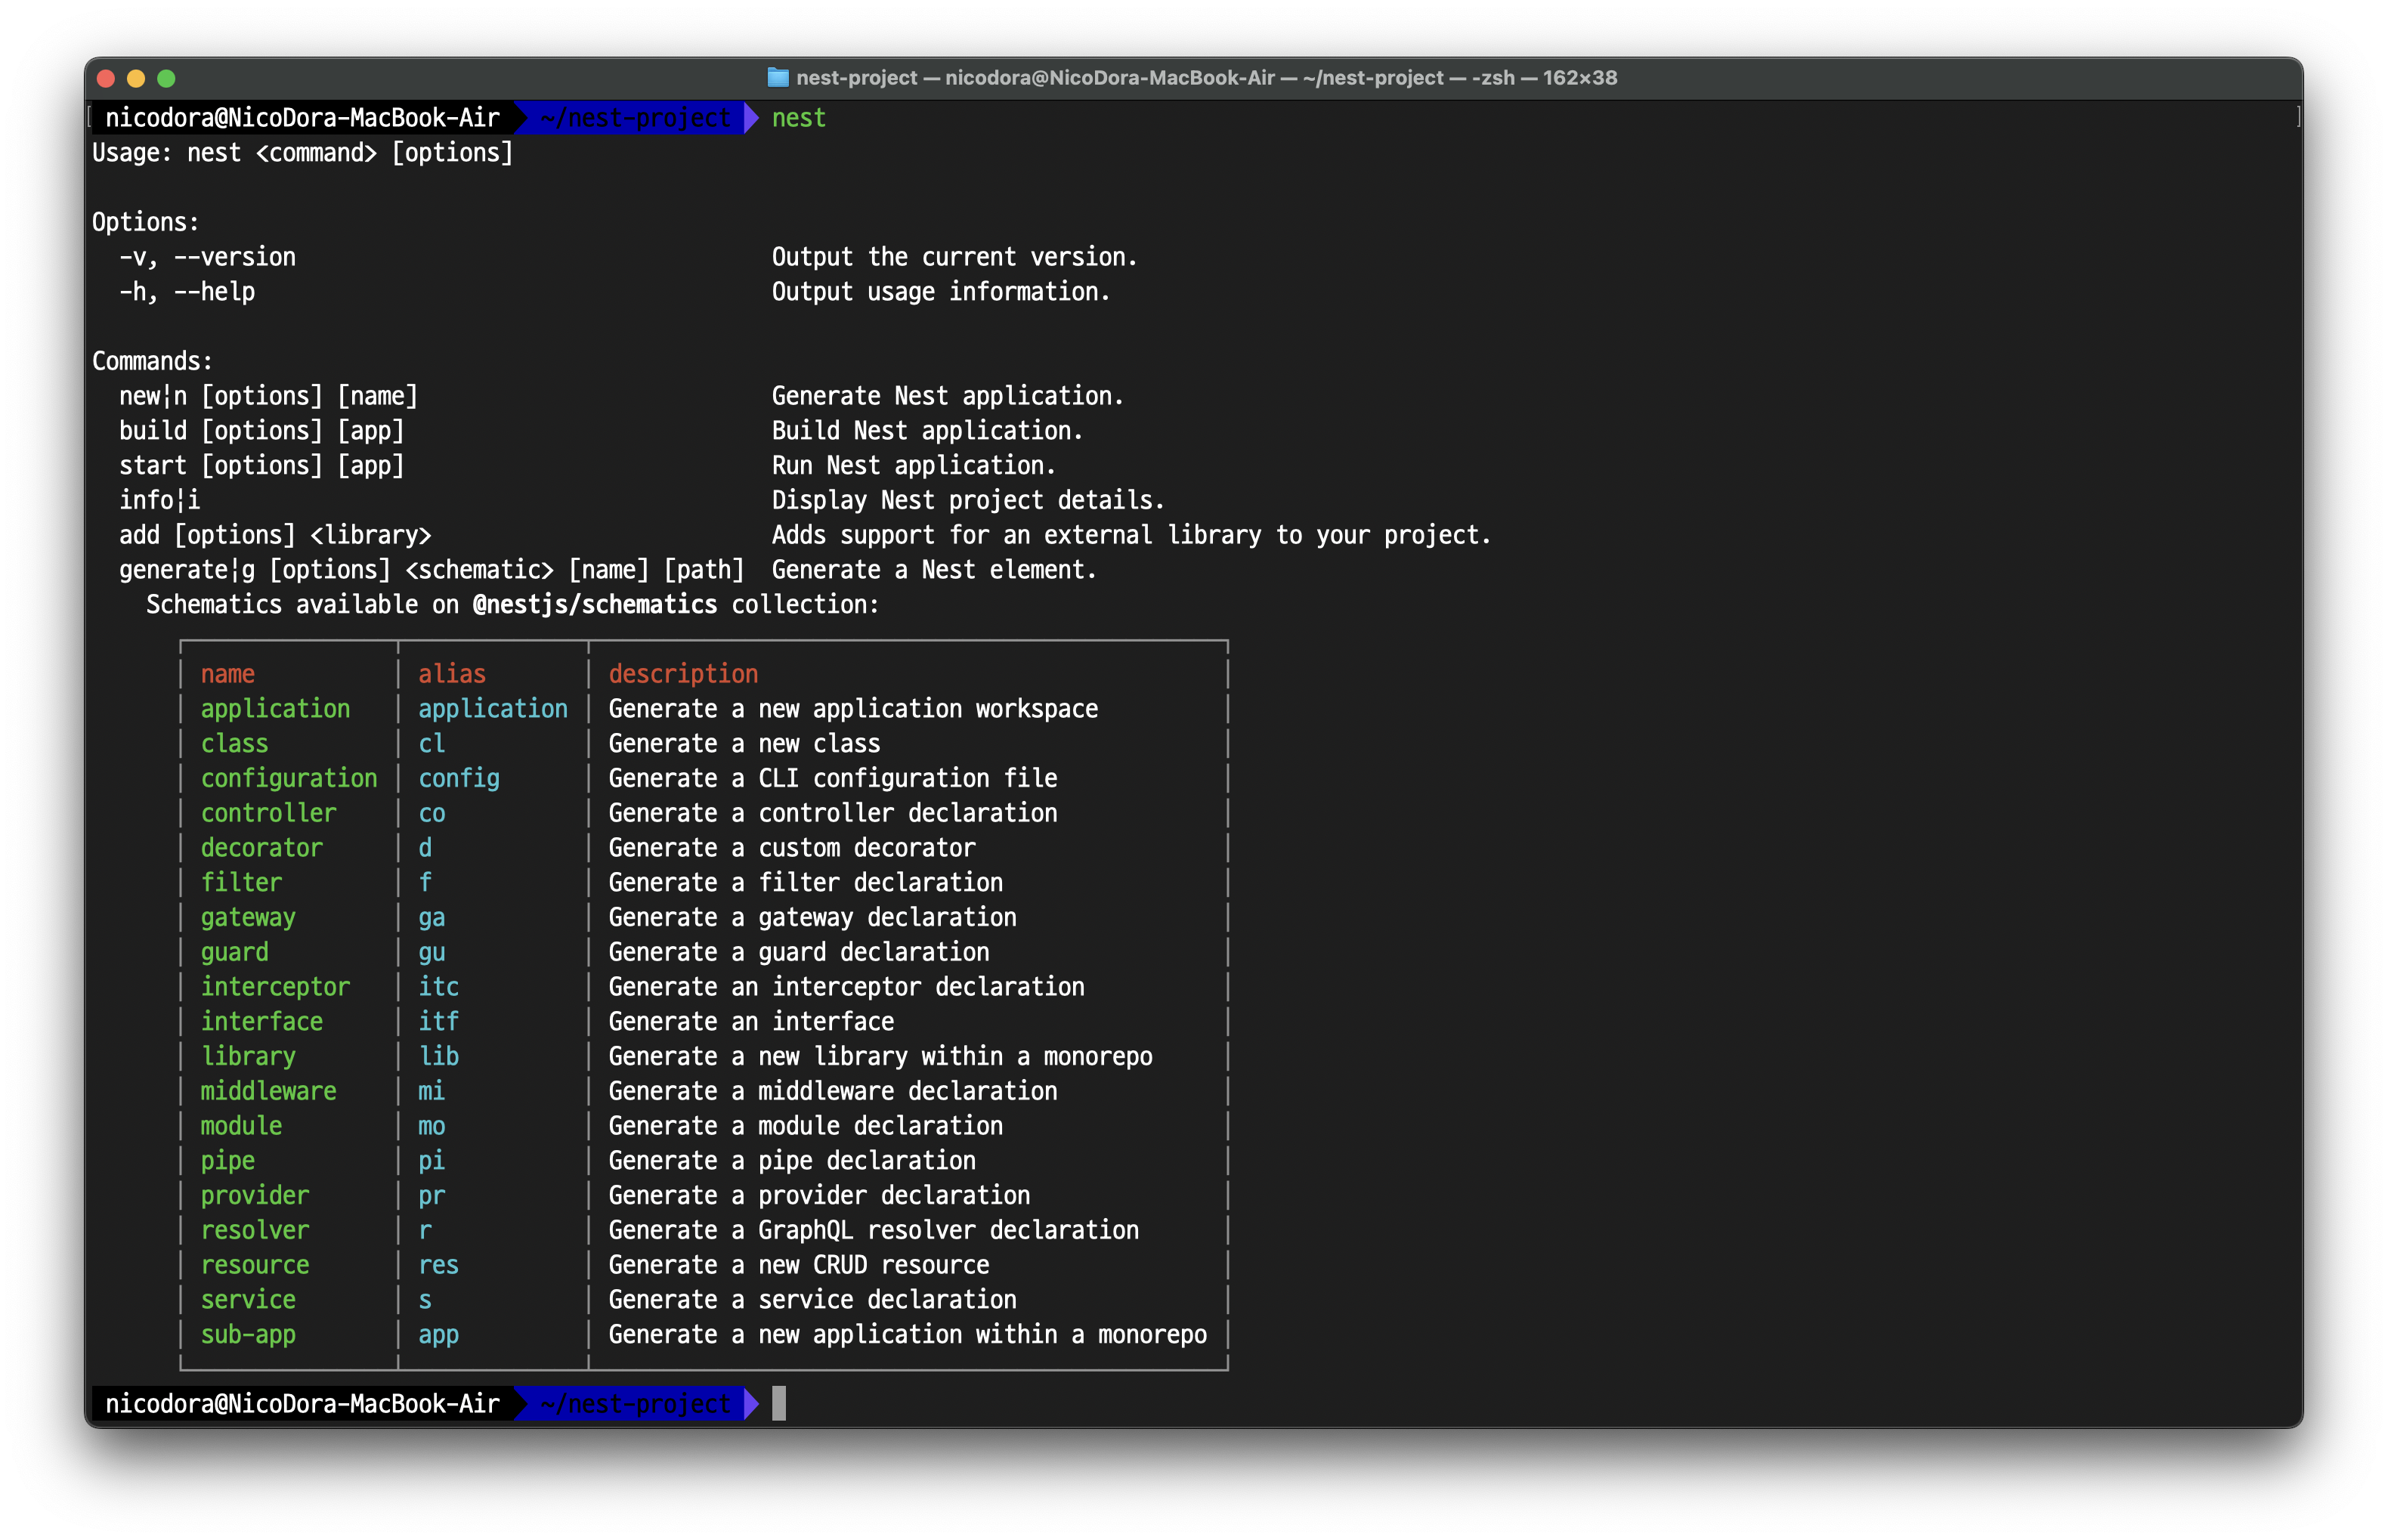Click the folder icon in title bar
Screen dimensions: 2388x1540
[778, 78]
